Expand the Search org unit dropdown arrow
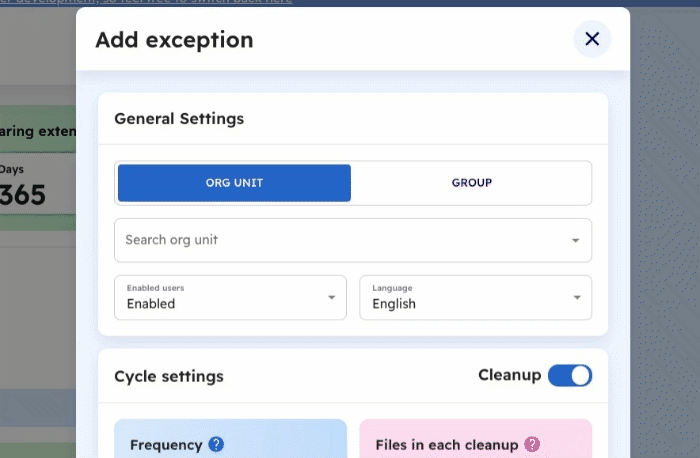This screenshot has width=700, height=458. [575, 241]
